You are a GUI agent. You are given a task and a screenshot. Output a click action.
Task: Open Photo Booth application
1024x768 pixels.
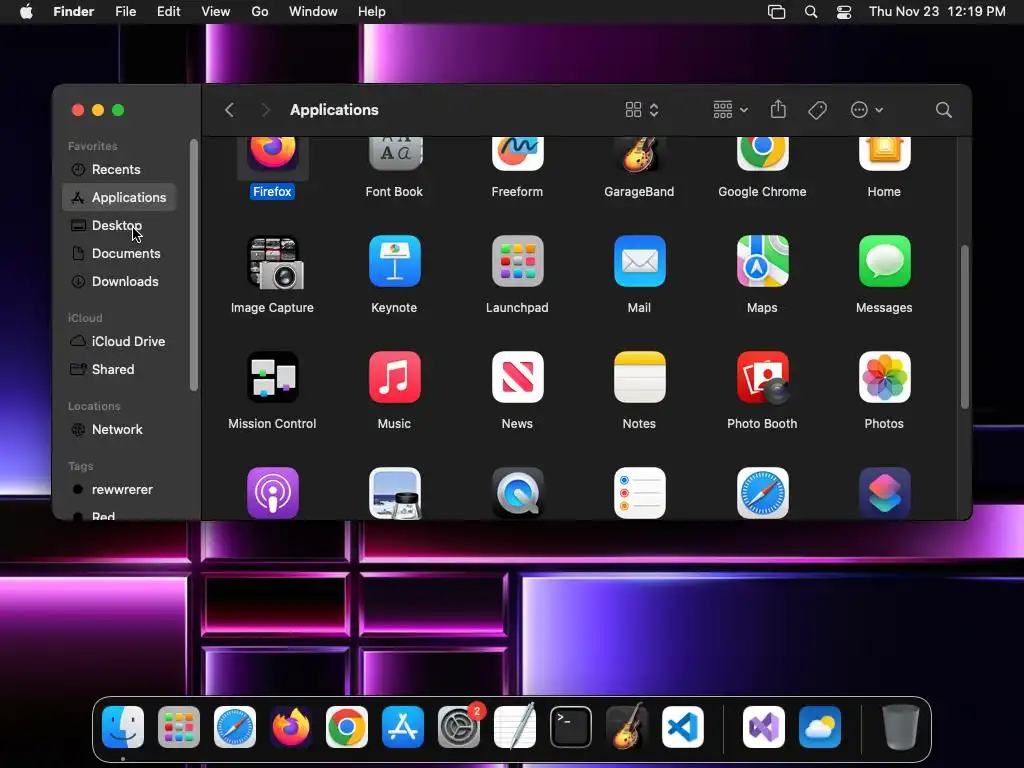(762, 377)
